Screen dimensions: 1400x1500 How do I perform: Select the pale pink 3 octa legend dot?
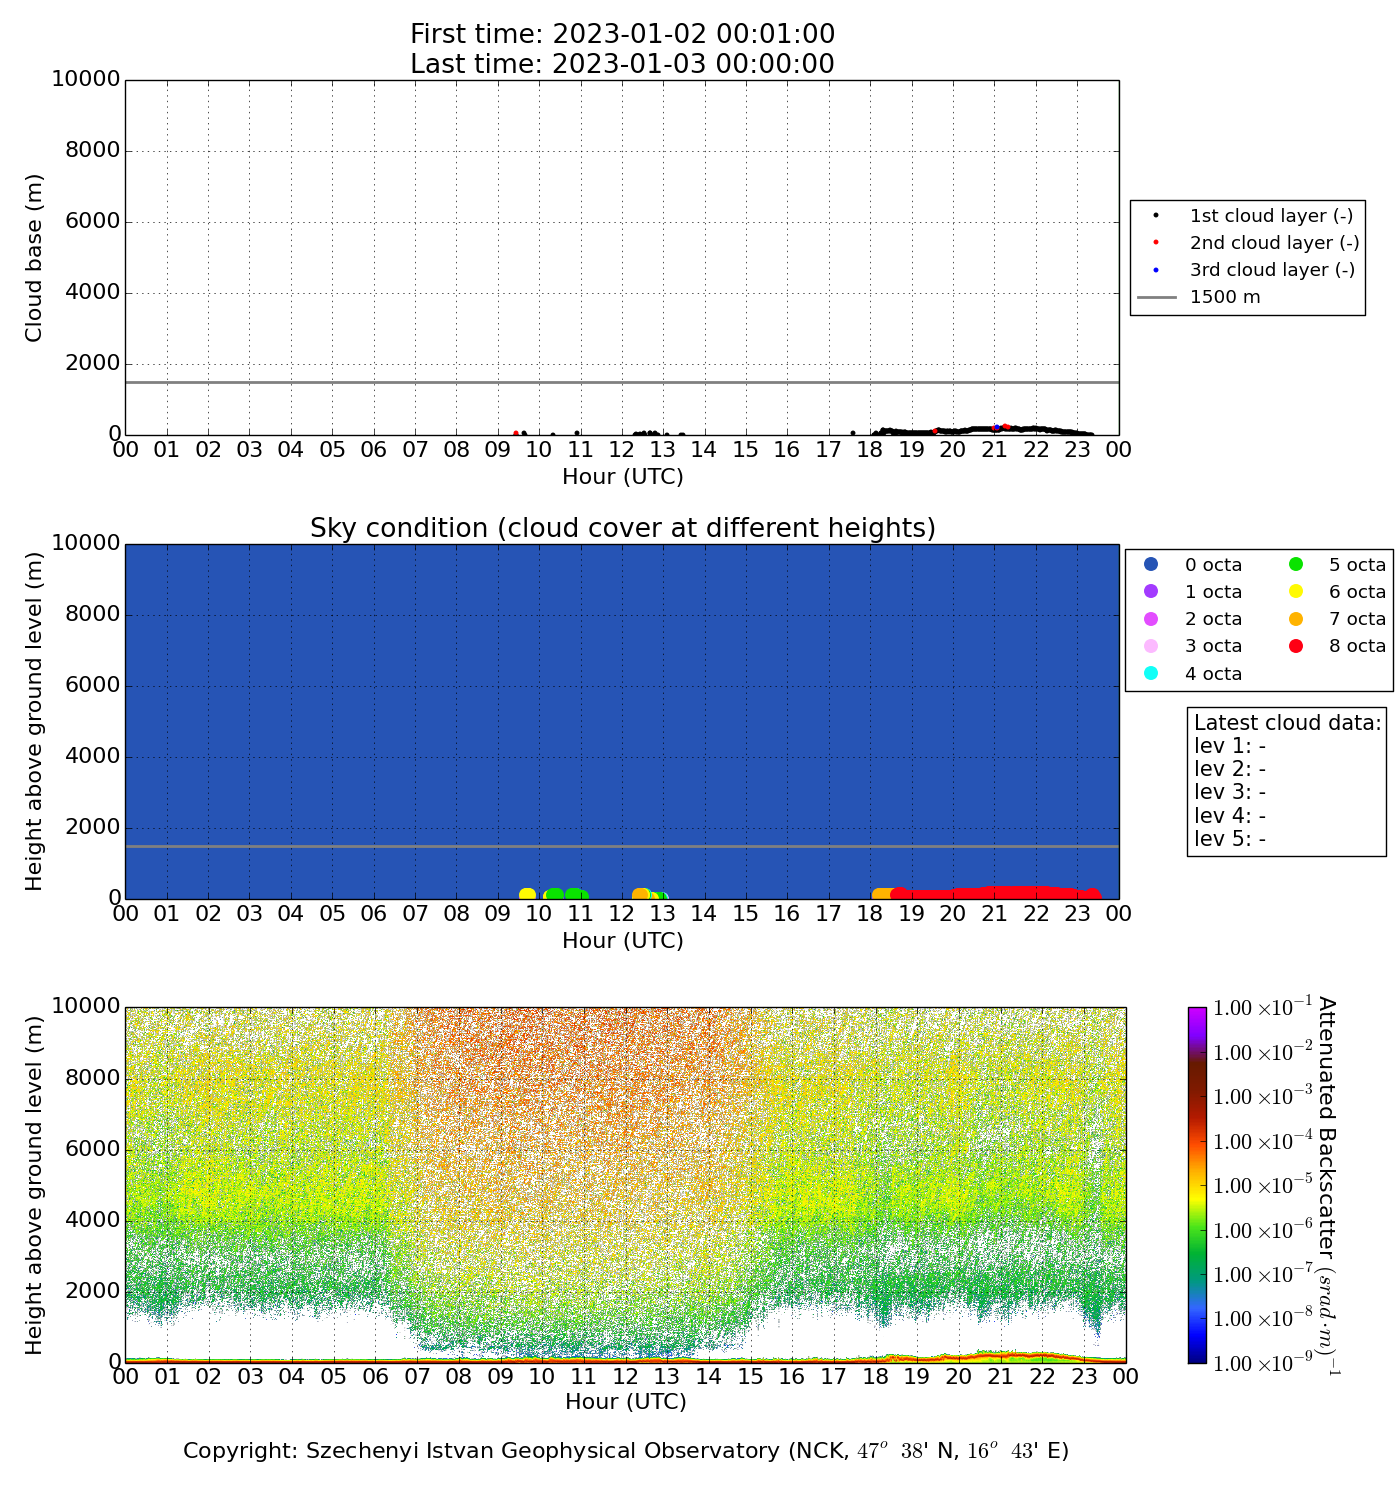1151,646
